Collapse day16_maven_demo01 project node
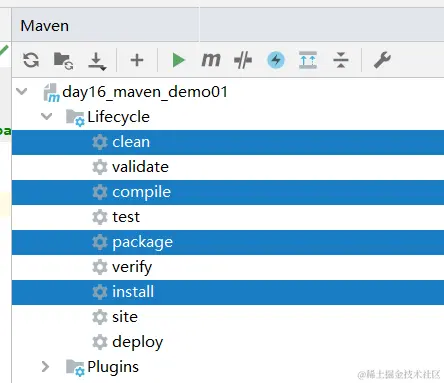Image resolution: width=444 pixels, height=383 pixels. coord(22,91)
